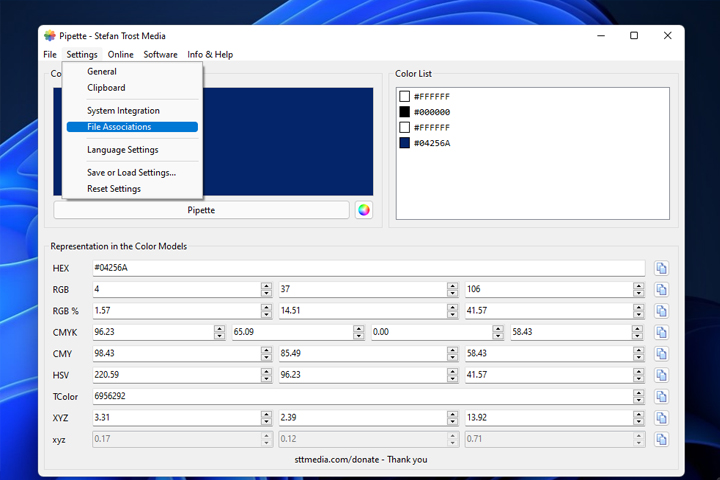Open the File menu
Viewport: 720px width, 480px height.
point(50,54)
